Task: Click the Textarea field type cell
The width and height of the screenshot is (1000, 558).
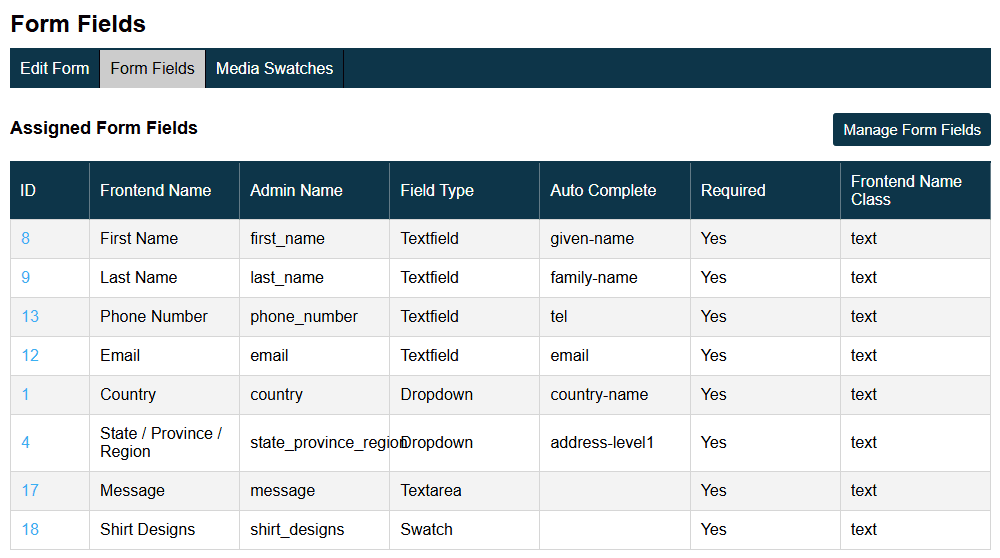Action: pyautogui.click(x=464, y=490)
